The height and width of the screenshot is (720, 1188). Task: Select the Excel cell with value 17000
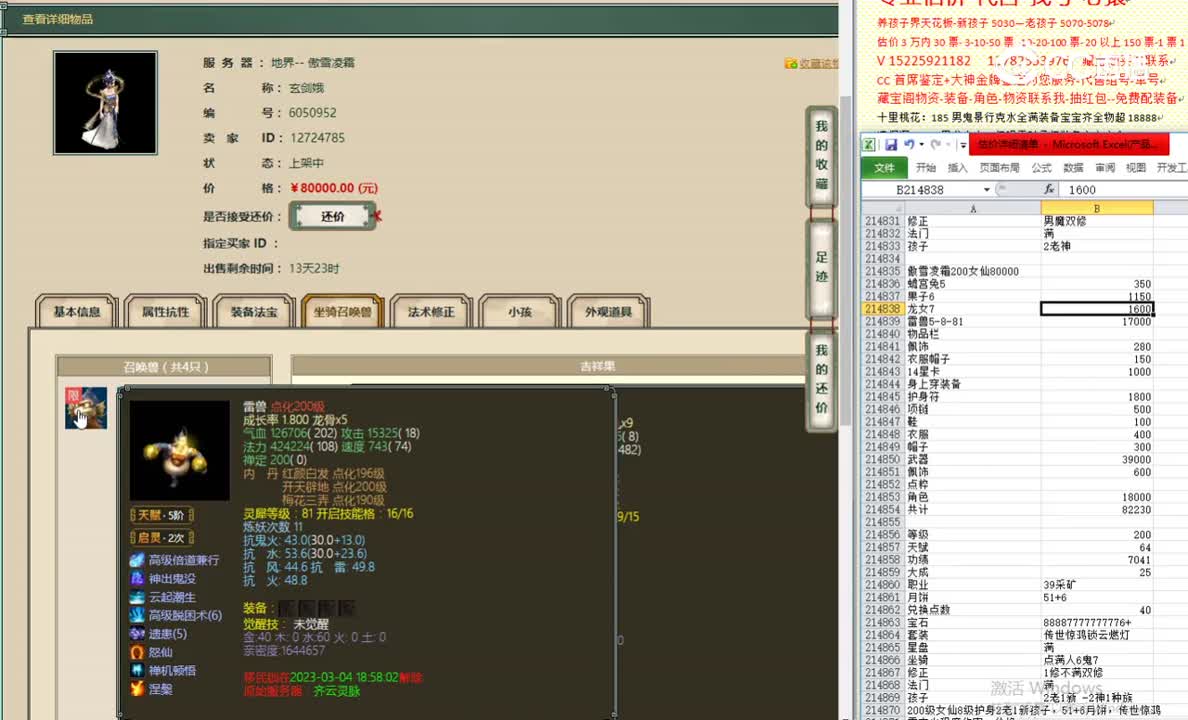[x=1097, y=321]
